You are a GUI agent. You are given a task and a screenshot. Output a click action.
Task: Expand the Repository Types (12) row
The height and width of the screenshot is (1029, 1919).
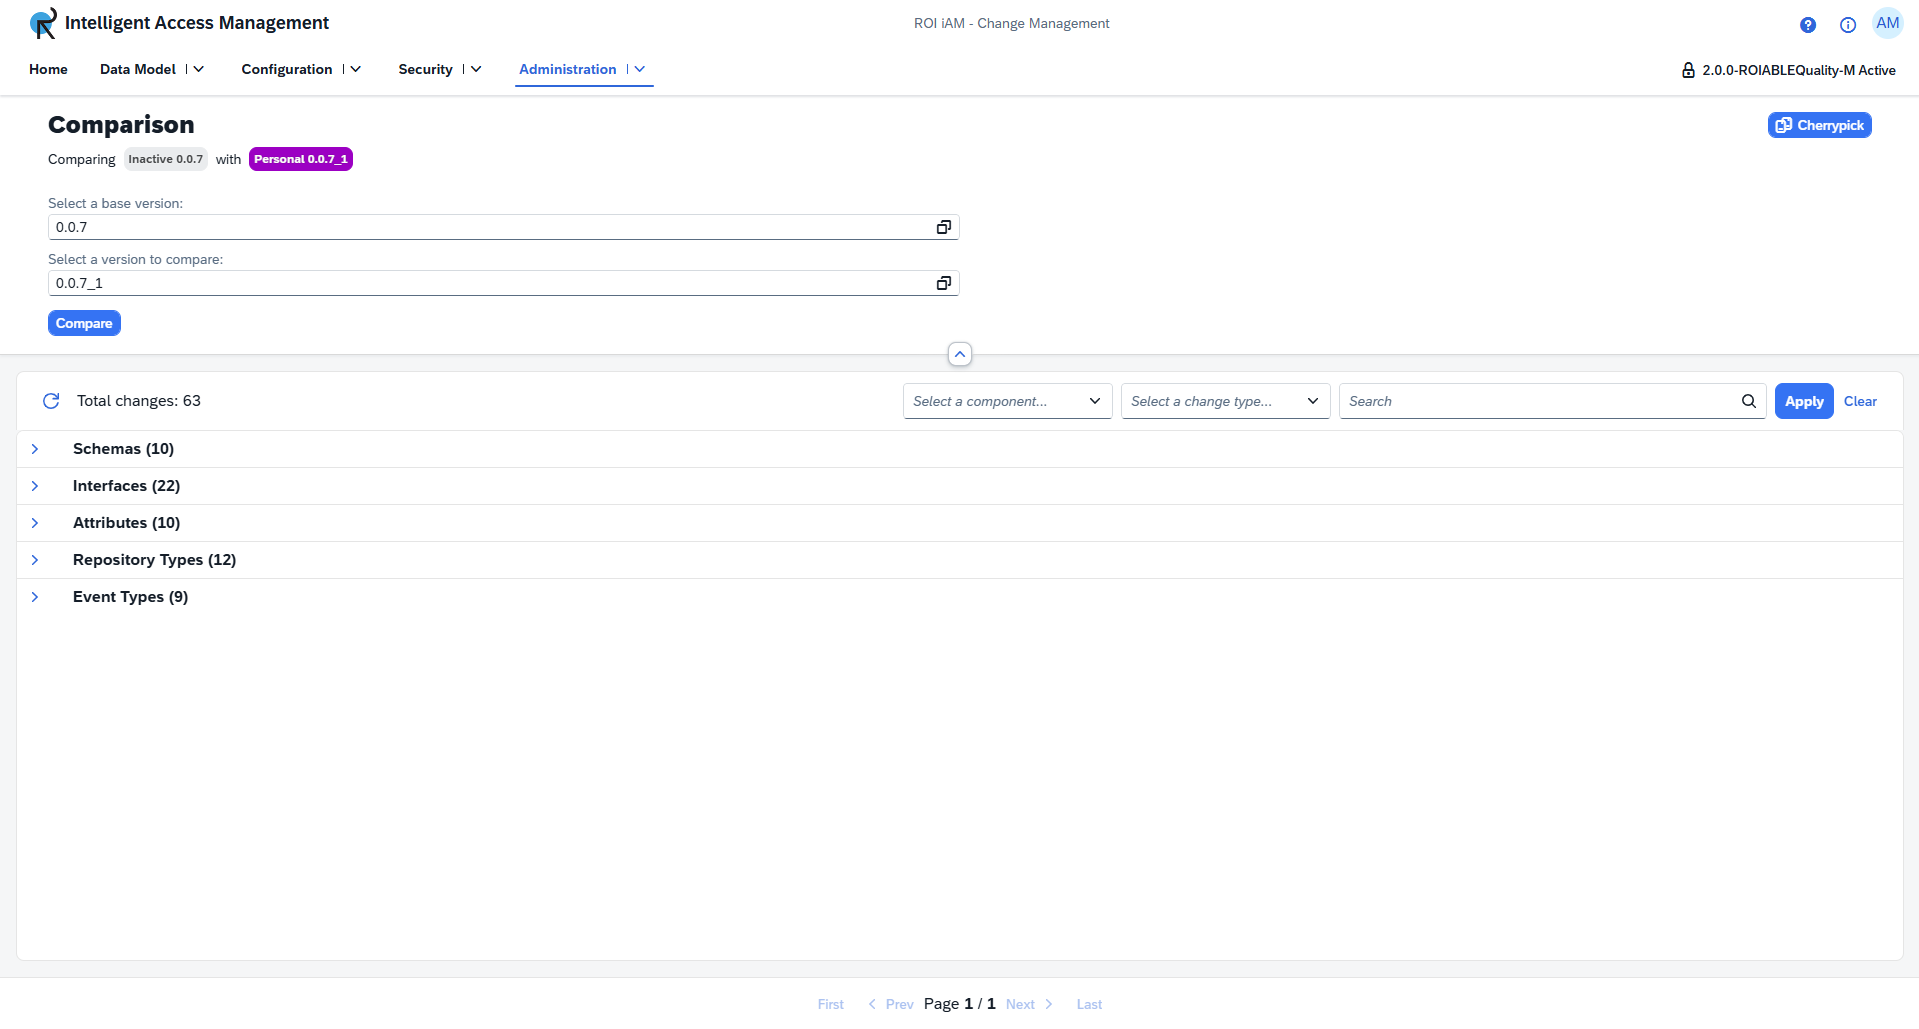tap(35, 560)
